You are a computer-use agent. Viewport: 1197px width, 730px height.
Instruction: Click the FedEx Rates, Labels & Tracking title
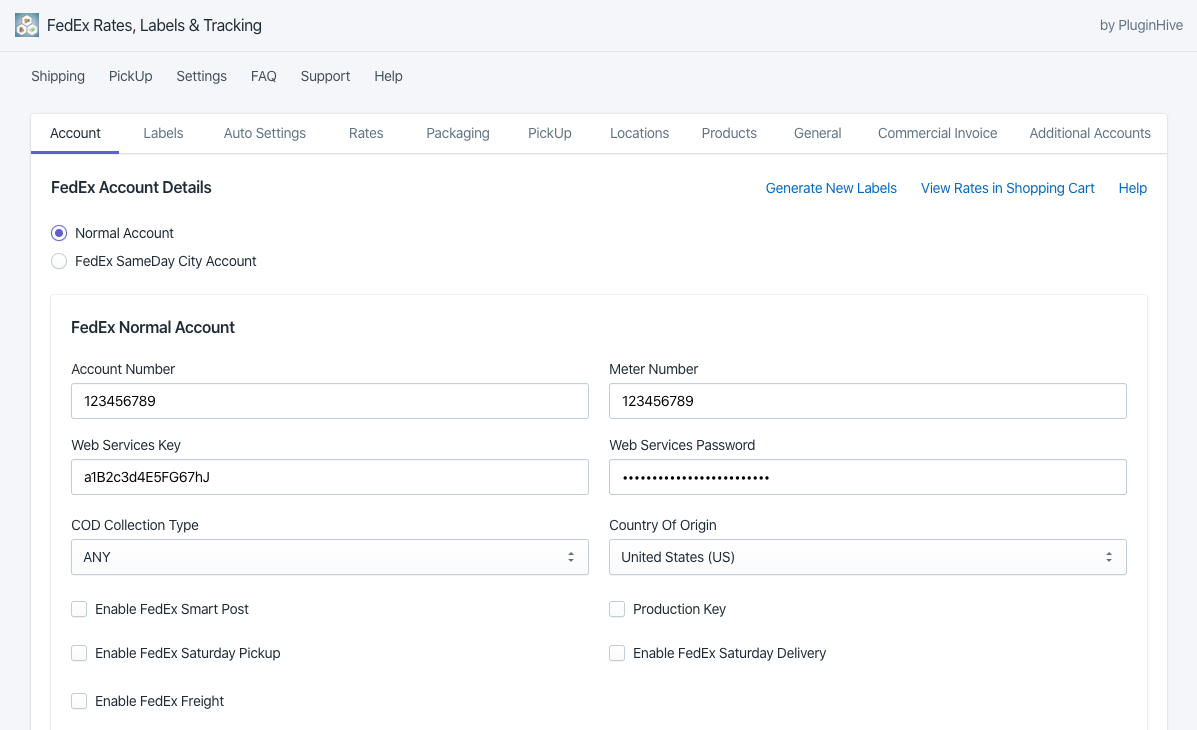click(154, 26)
